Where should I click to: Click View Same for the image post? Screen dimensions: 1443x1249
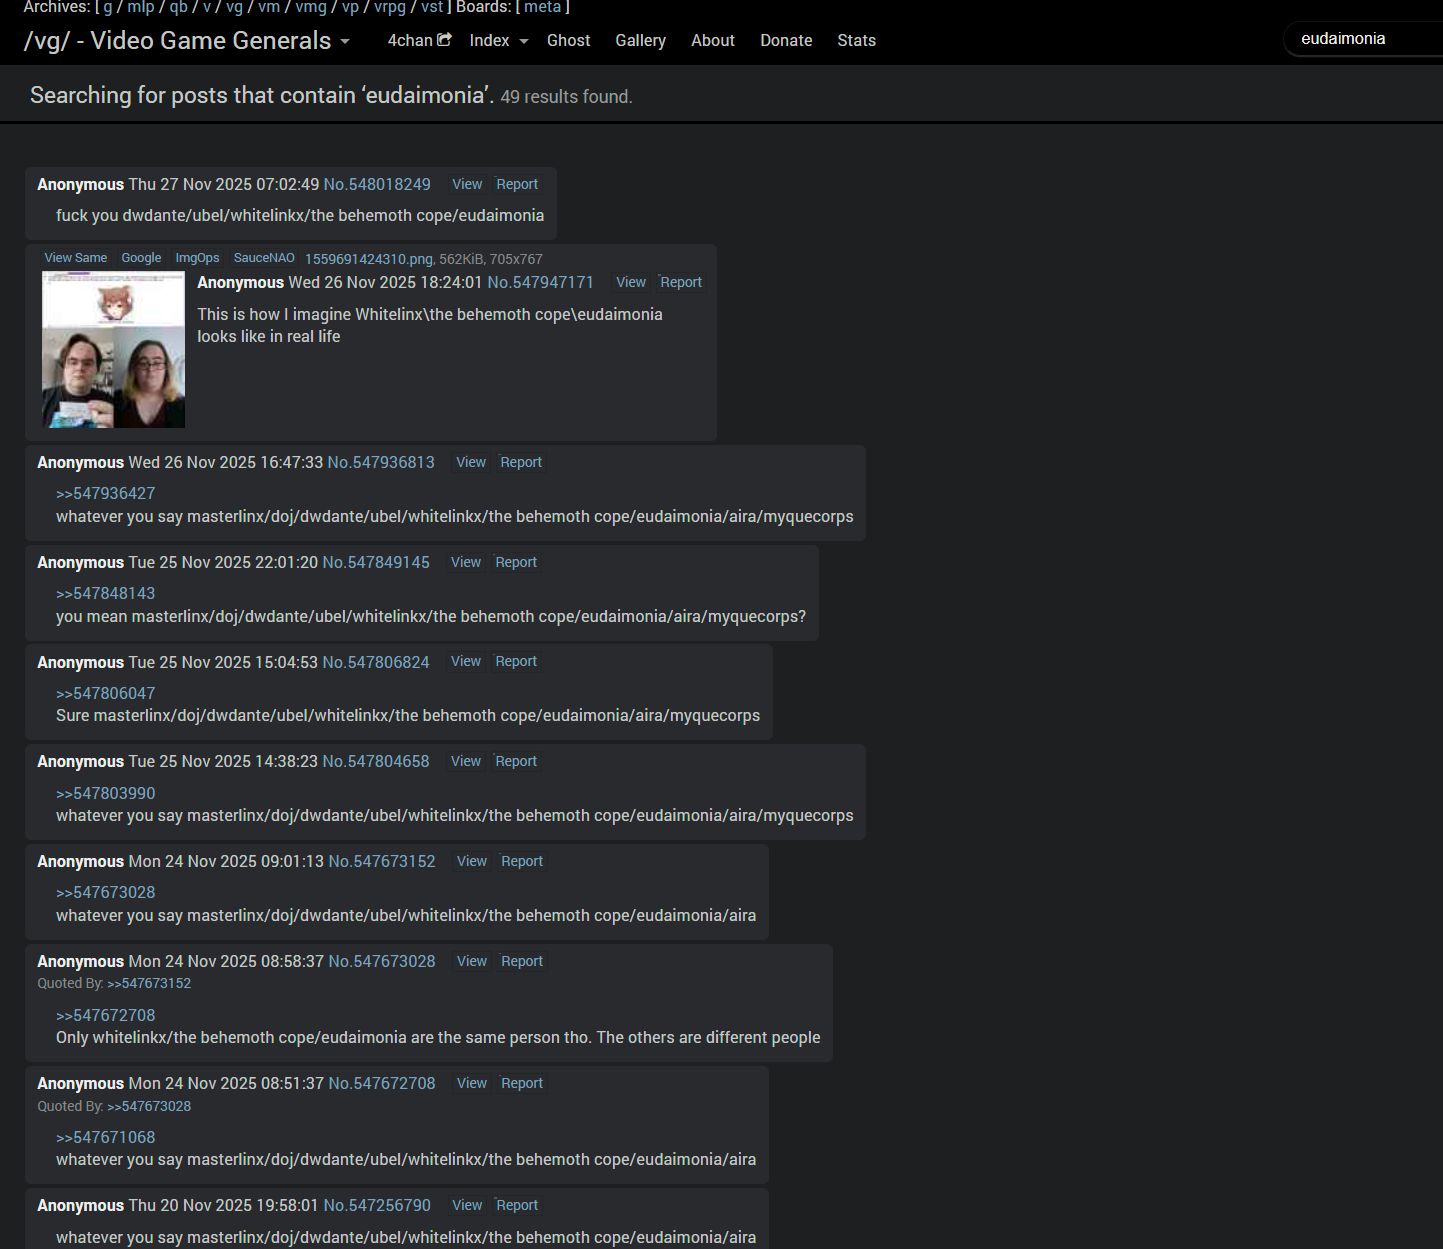tap(76, 258)
